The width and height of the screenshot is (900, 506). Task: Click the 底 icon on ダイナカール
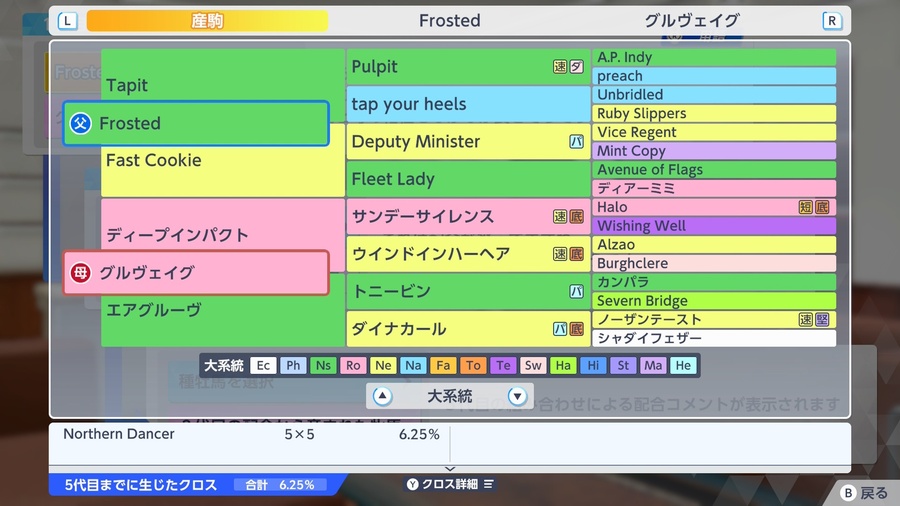[x=576, y=329]
